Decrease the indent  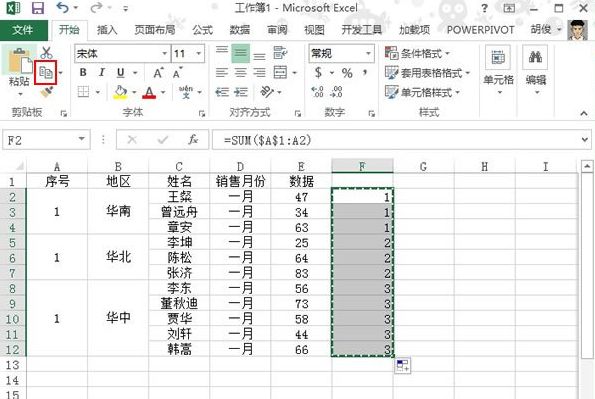(x=222, y=92)
